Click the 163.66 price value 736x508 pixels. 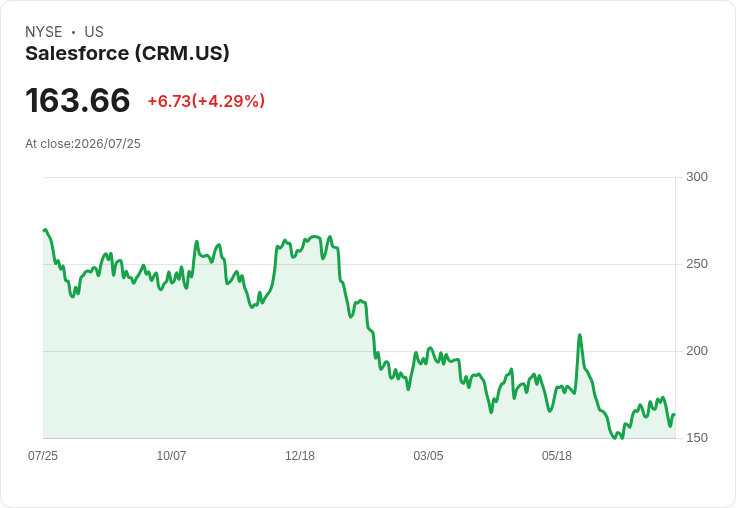pos(77,100)
